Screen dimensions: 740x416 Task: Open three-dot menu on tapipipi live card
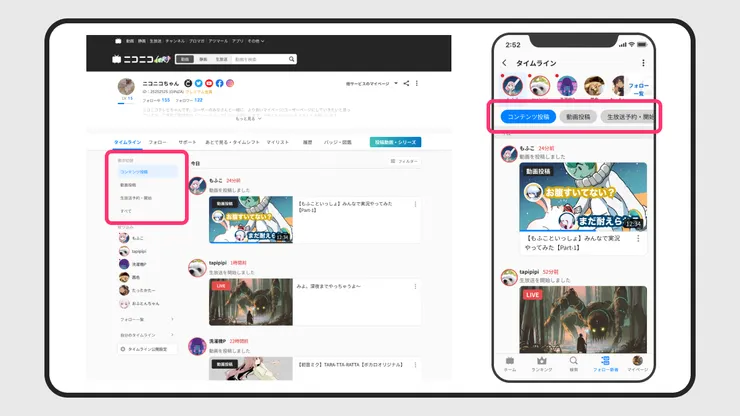tap(415, 287)
